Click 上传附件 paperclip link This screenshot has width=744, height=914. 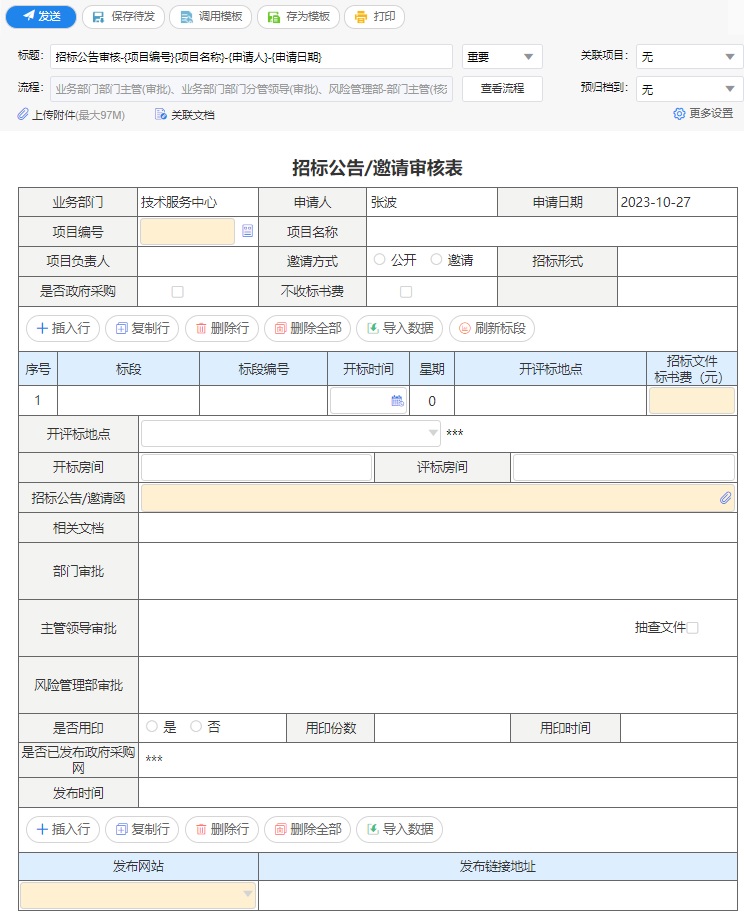(71, 115)
